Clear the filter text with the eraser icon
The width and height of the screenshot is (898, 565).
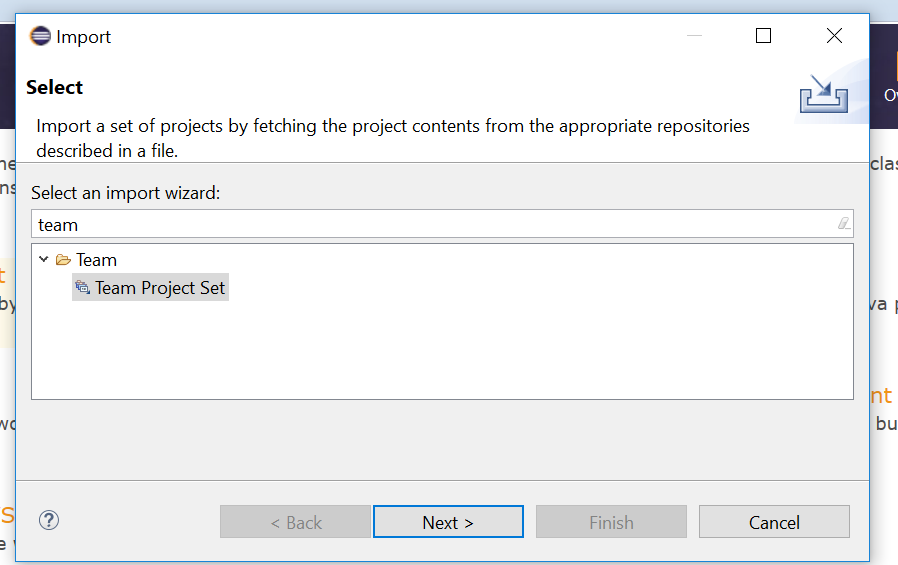pyautogui.click(x=843, y=224)
